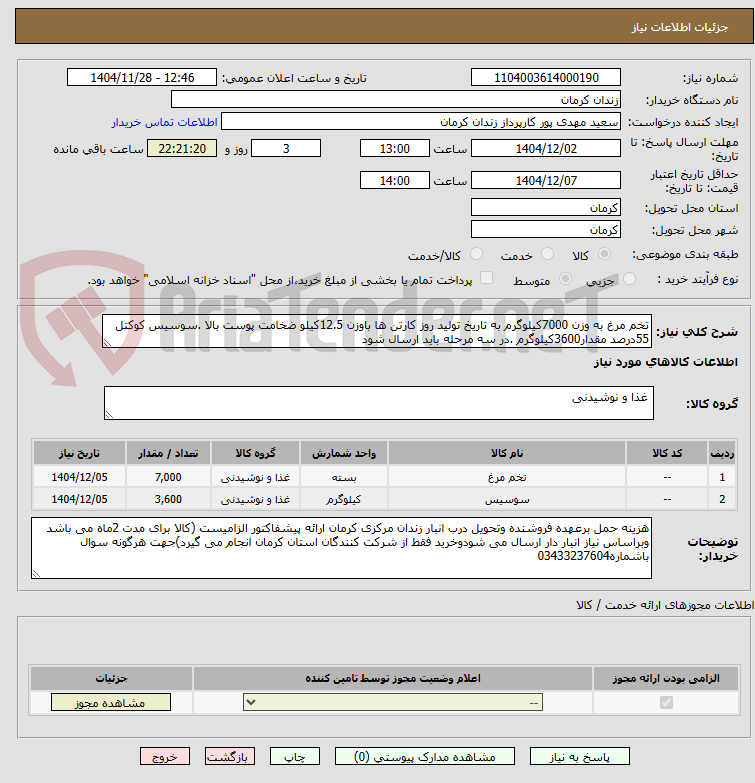This screenshot has width=755, height=783.
Task: Click the کیلوگرم unit cell
Action: point(344,499)
